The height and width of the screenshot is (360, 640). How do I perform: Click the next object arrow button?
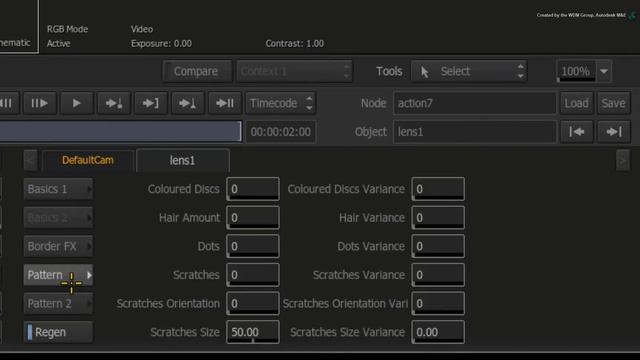[614, 132]
